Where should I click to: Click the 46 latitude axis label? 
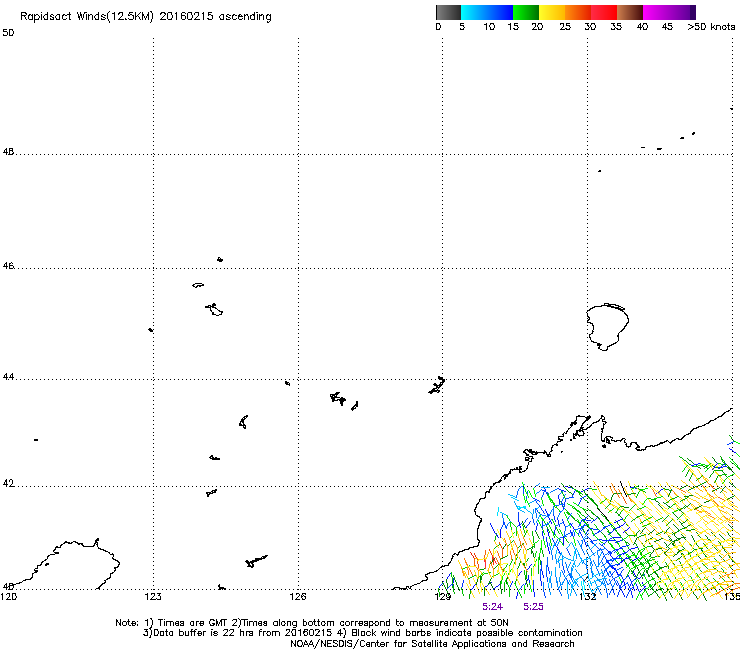(8, 266)
